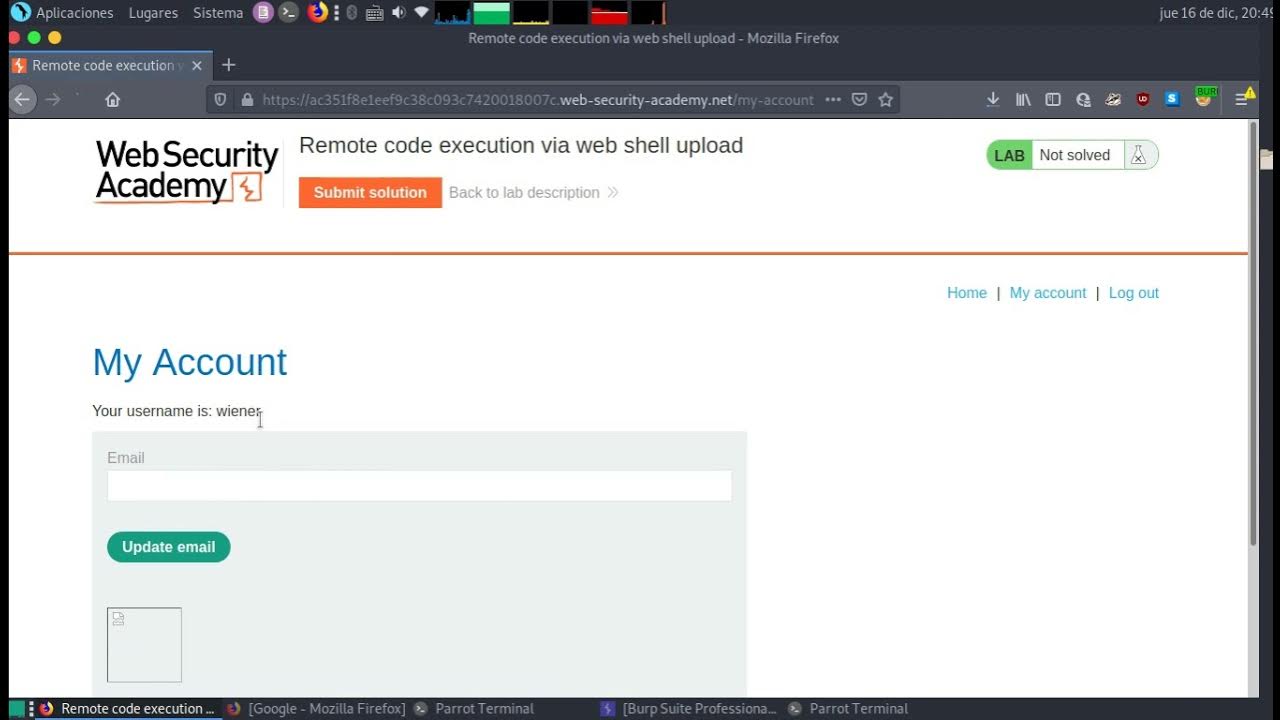Viewport: 1280px width, 720px height.
Task: Switch to Google - Mozilla Firefox window
Action: [x=316, y=708]
